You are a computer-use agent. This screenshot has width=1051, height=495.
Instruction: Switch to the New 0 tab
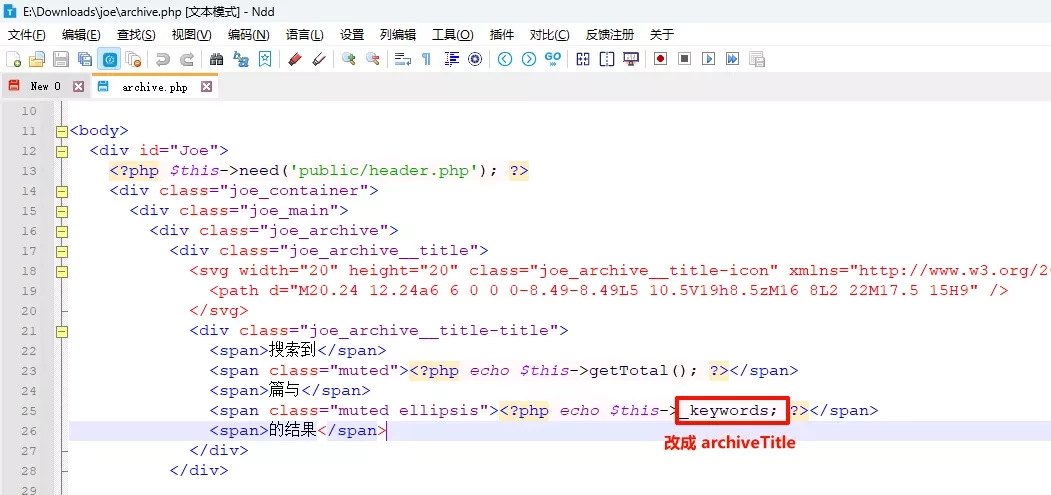pos(44,87)
